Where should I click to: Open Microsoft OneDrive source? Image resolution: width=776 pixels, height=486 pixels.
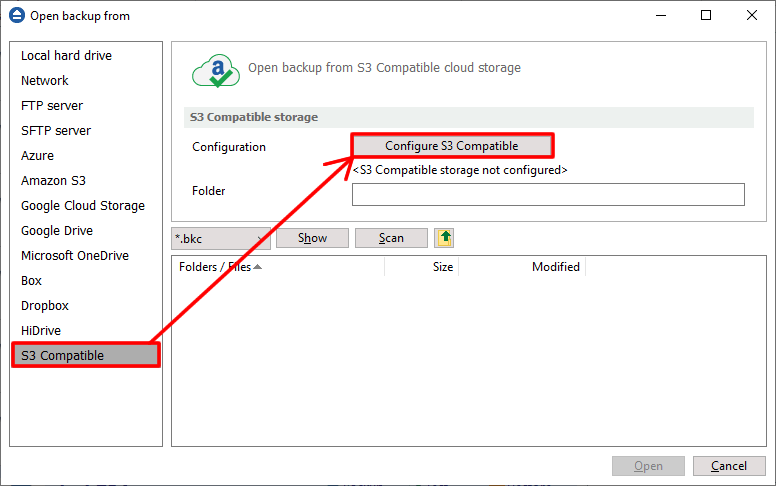[75, 256]
